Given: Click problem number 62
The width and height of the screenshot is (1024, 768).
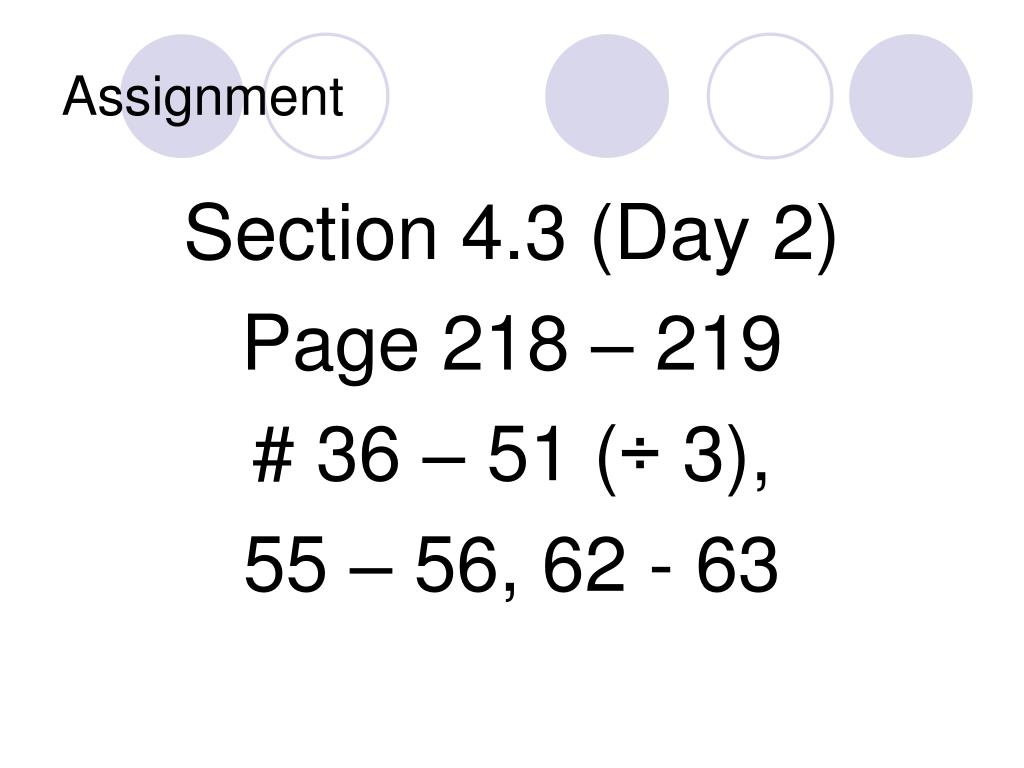Looking at the screenshot, I should point(584,564).
